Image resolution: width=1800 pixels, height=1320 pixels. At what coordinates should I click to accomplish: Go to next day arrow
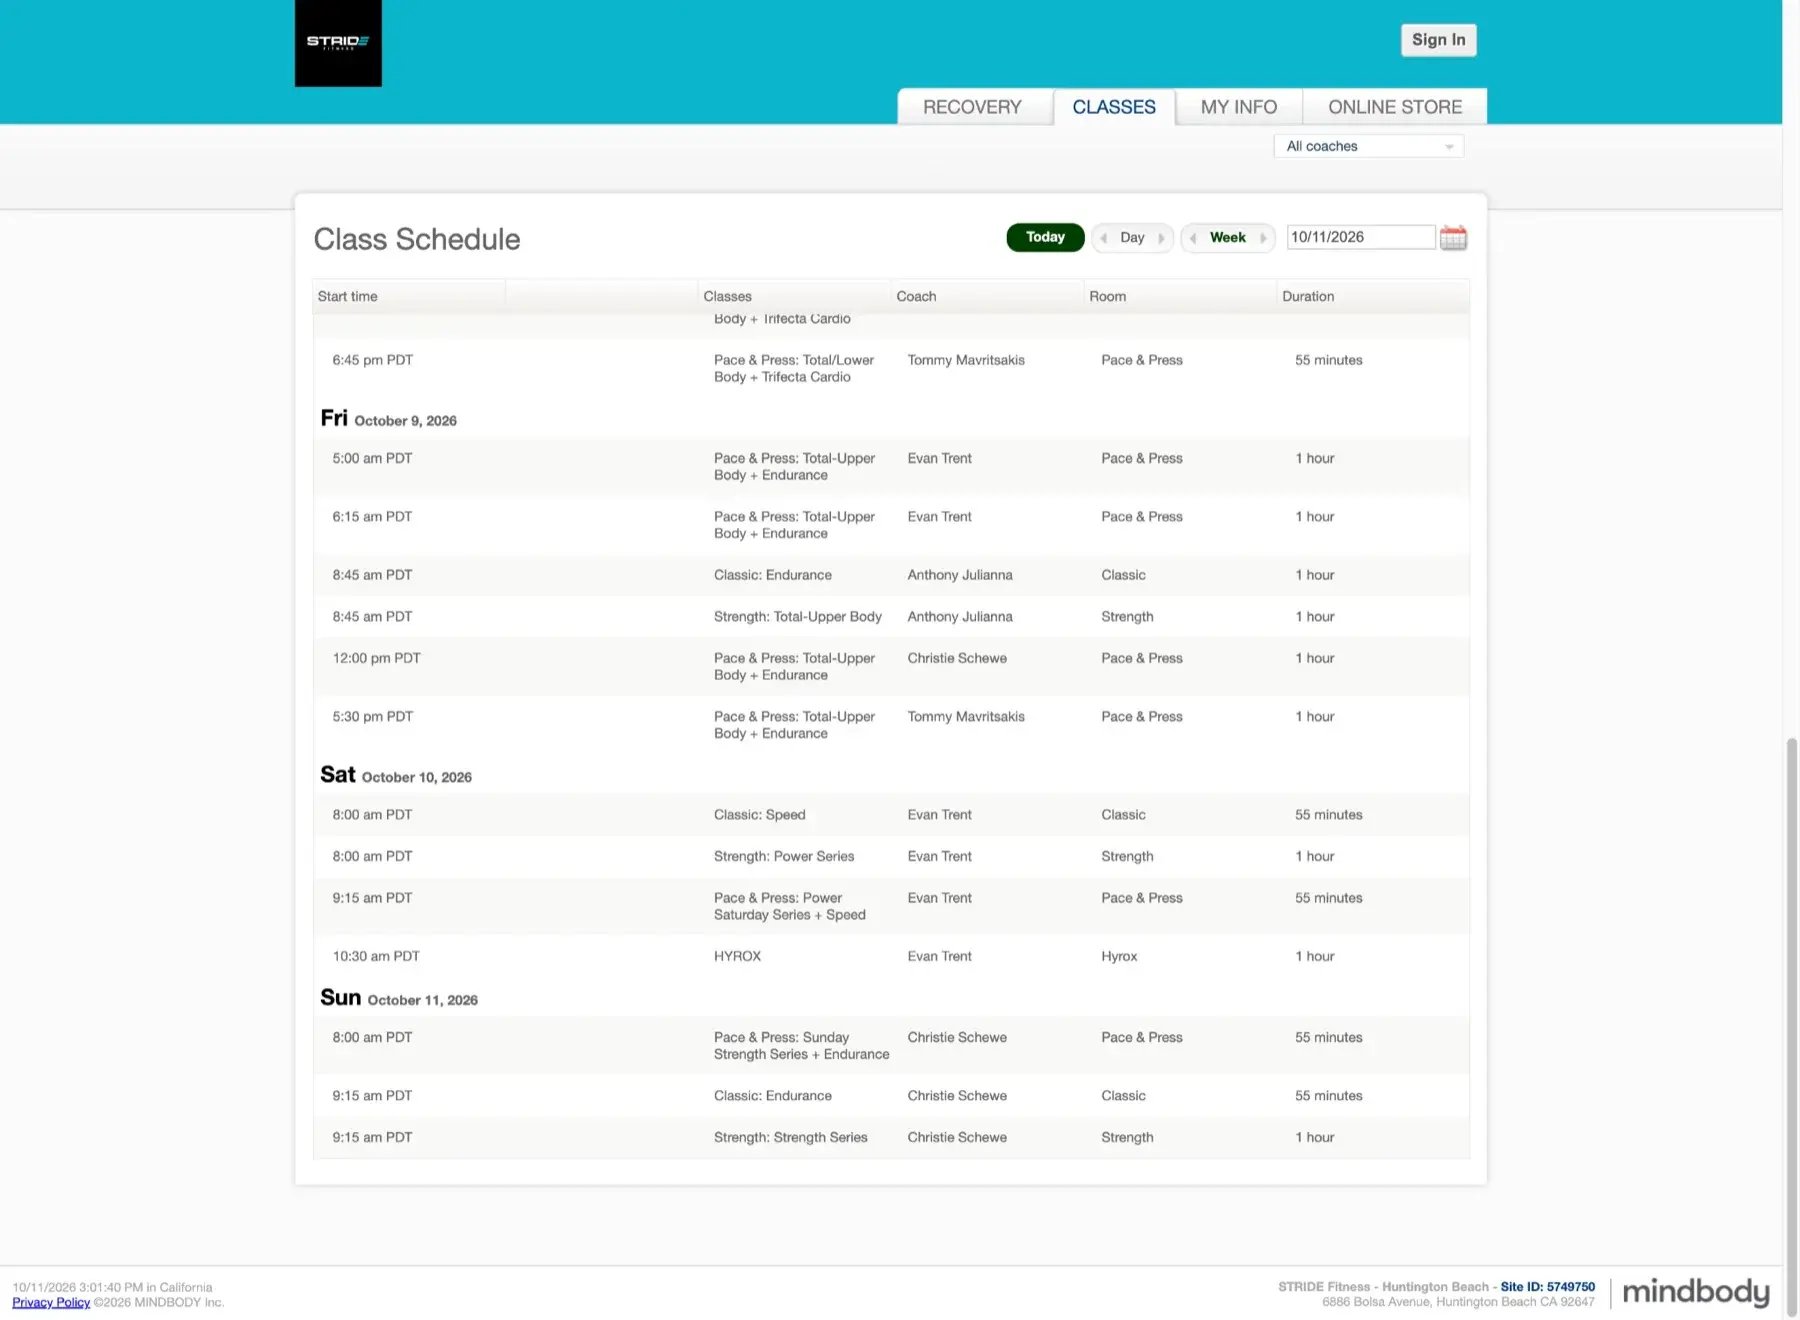pyautogui.click(x=1161, y=238)
